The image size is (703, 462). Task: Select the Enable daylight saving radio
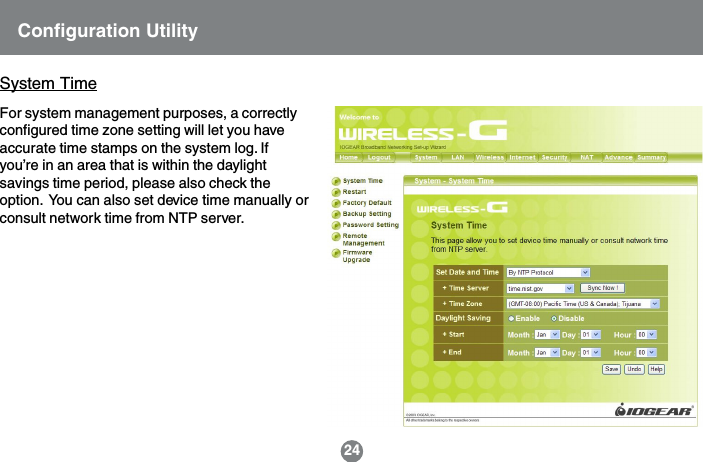pyautogui.click(x=511, y=318)
